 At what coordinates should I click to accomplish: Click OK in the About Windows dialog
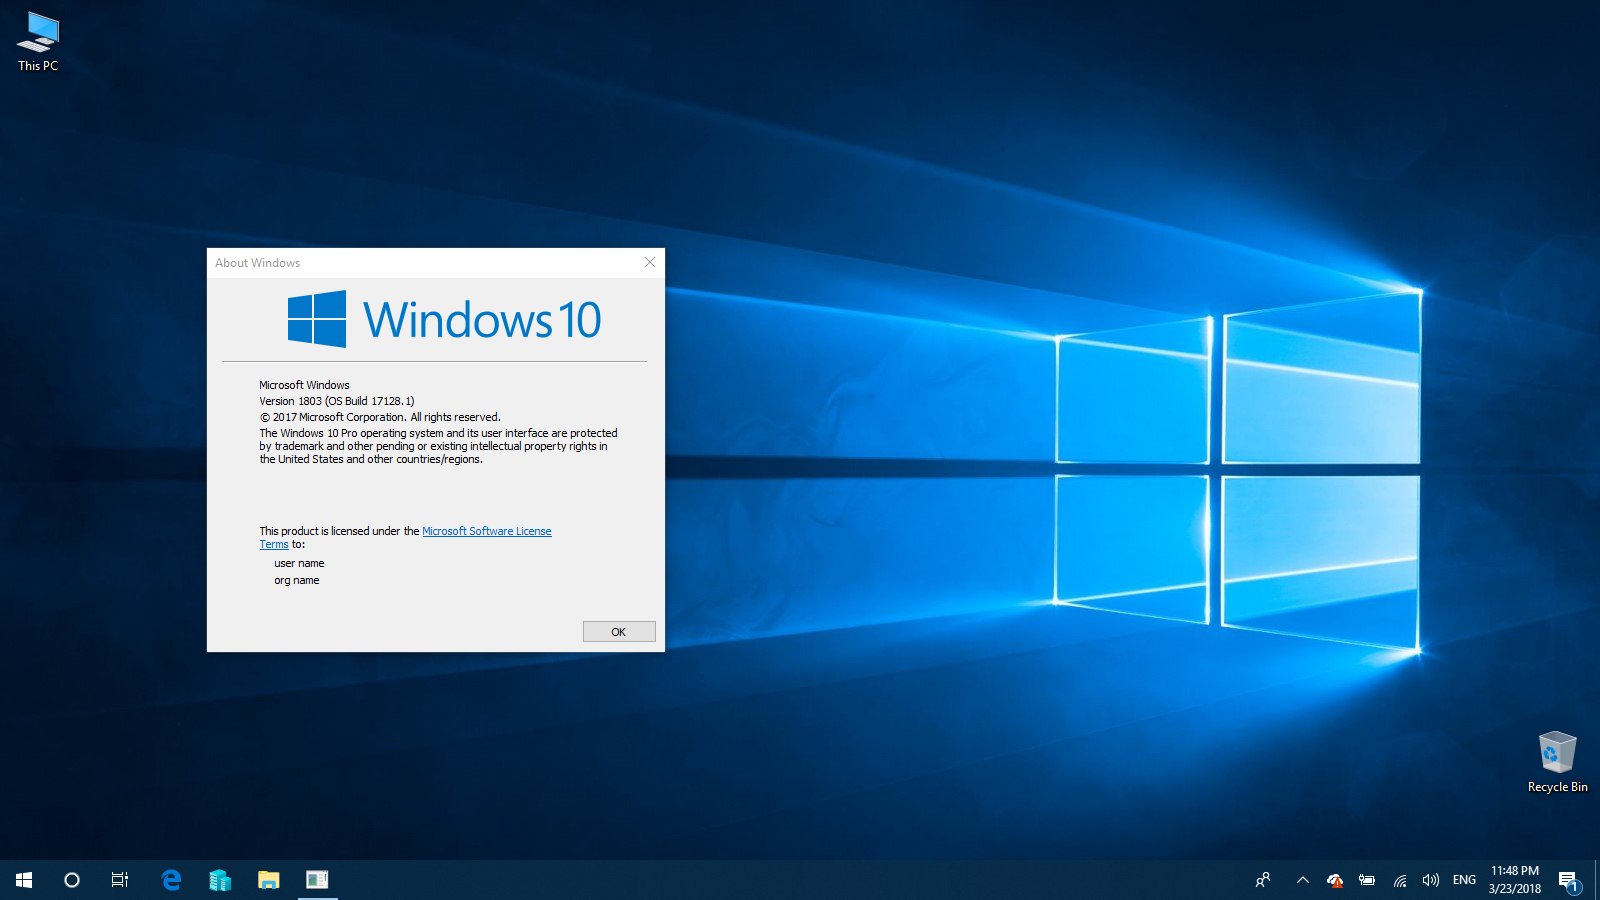[x=619, y=632]
